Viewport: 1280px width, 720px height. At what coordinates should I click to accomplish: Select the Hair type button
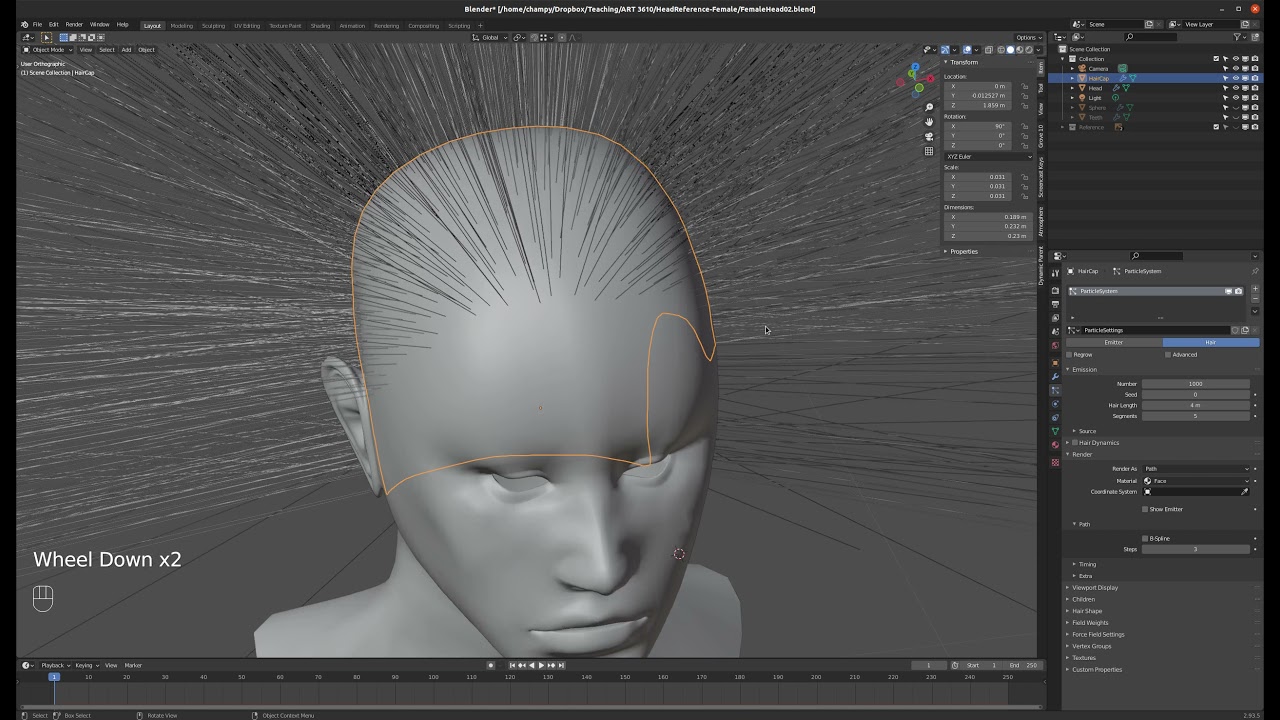click(1210, 342)
